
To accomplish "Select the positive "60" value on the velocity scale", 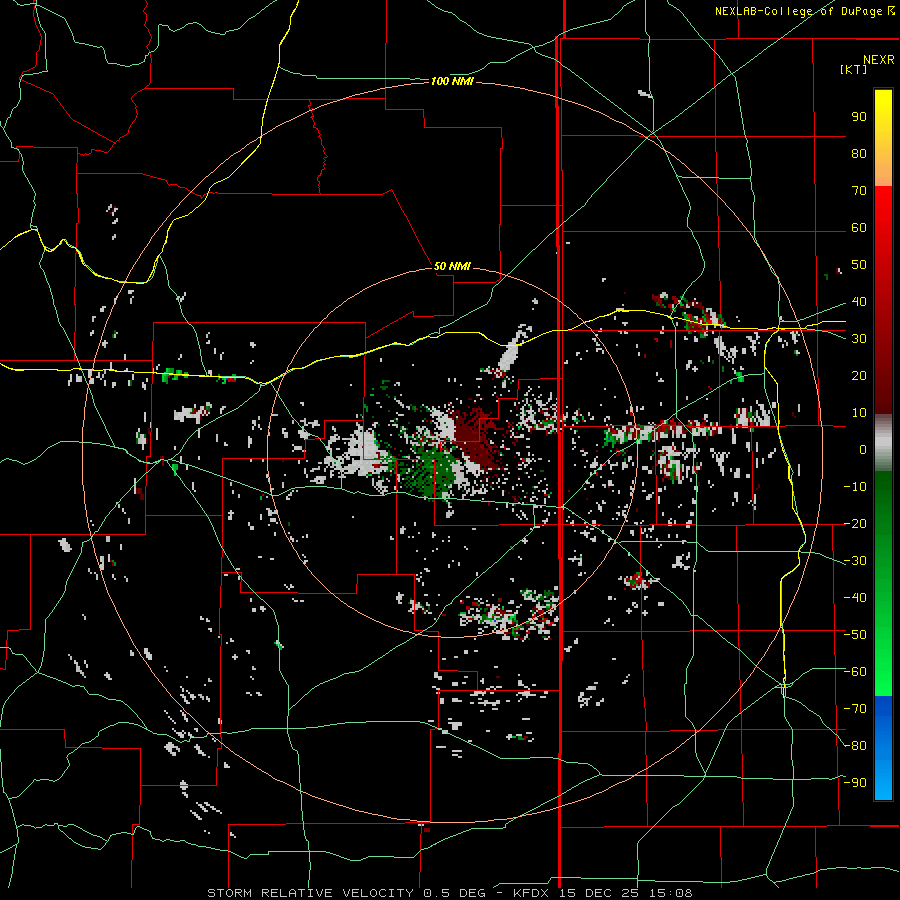I will click(859, 227).
